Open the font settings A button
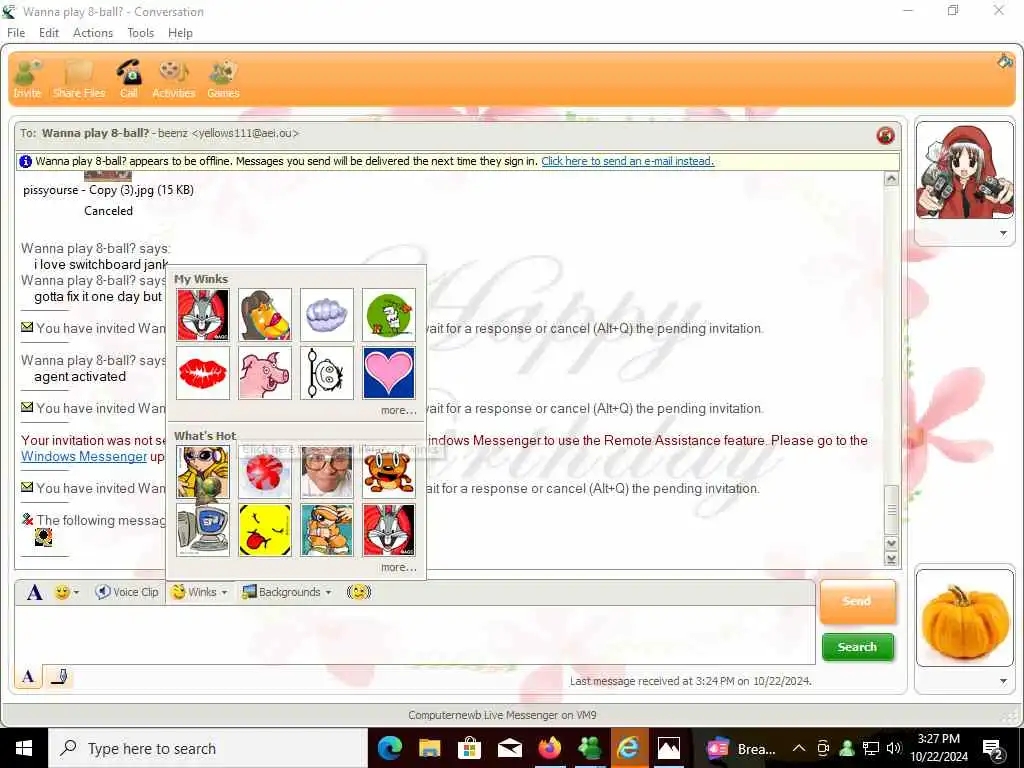Viewport: 1024px width, 768px height. click(35, 592)
